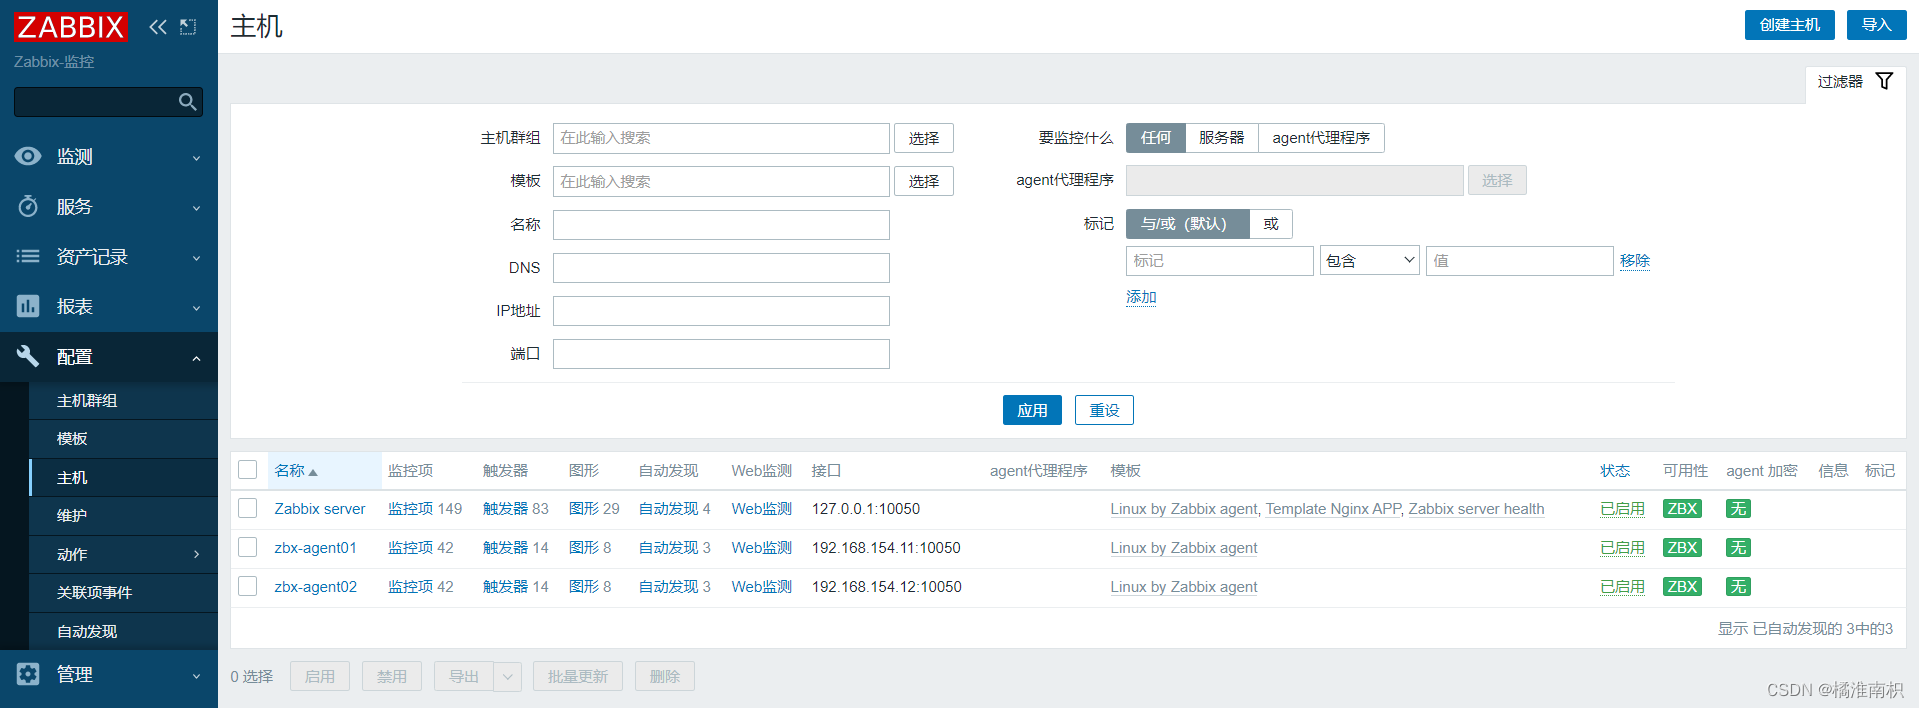Check the Zabbix server row checkbox
The width and height of the screenshot is (1919, 708).
coord(248,508)
